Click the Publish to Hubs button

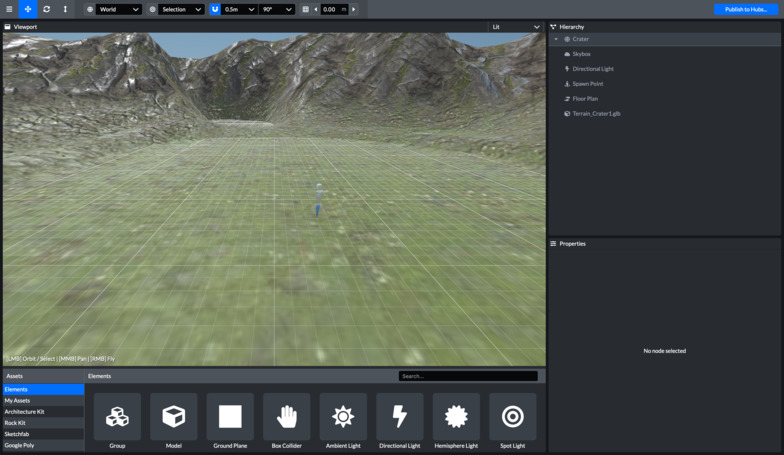746,9
